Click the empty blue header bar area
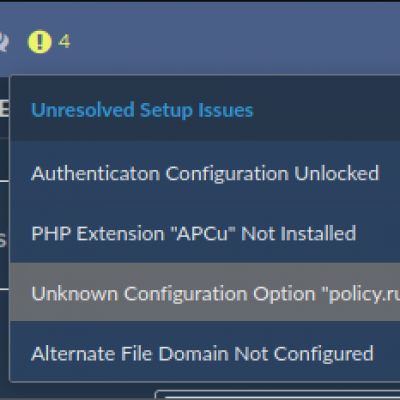The width and height of the screenshot is (400, 400). point(233,37)
